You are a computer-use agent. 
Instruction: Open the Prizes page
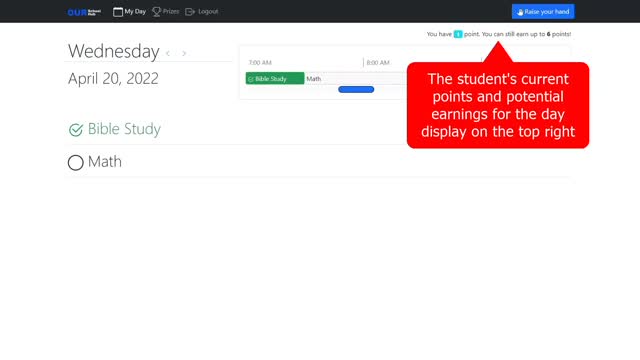(x=165, y=11)
